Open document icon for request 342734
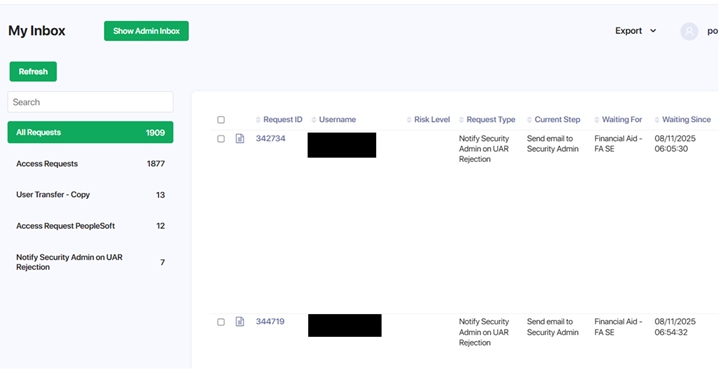This screenshot has width=720, height=384. click(240, 138)
